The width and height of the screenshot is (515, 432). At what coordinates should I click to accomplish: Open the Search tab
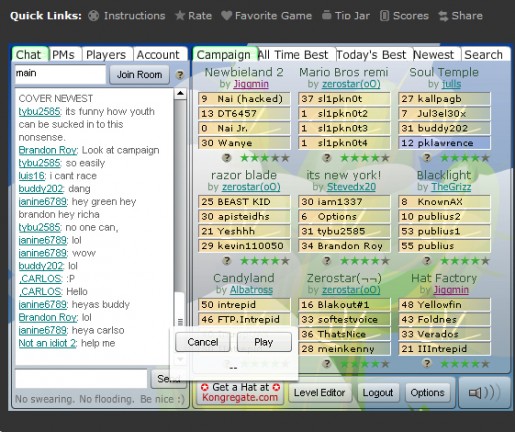[x=484, y=54]
